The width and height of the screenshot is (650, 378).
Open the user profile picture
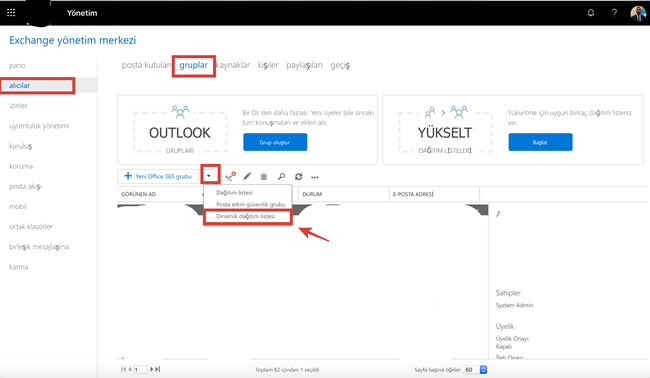(x=638, y=13)
